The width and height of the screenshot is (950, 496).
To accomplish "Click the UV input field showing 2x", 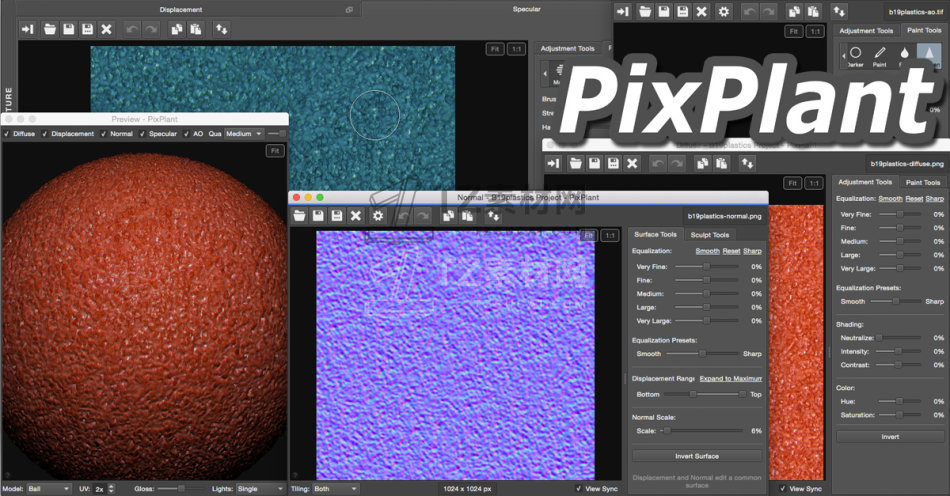I will click(100, 488).
